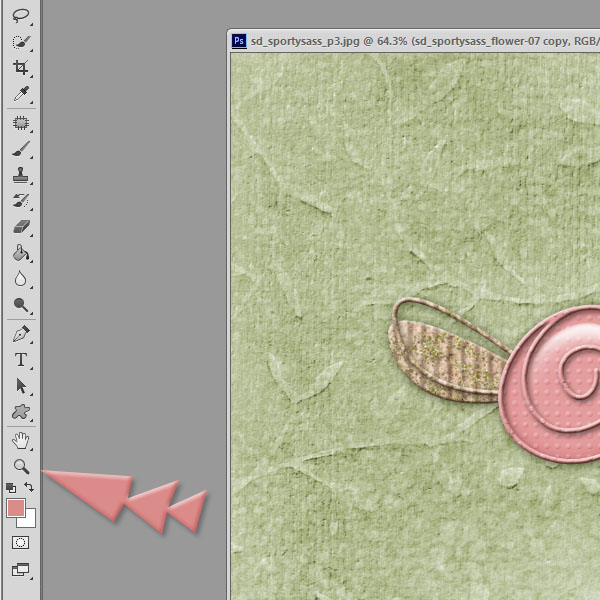Select the Lasso tool
The image size is (600, 600).
(21, 16)
